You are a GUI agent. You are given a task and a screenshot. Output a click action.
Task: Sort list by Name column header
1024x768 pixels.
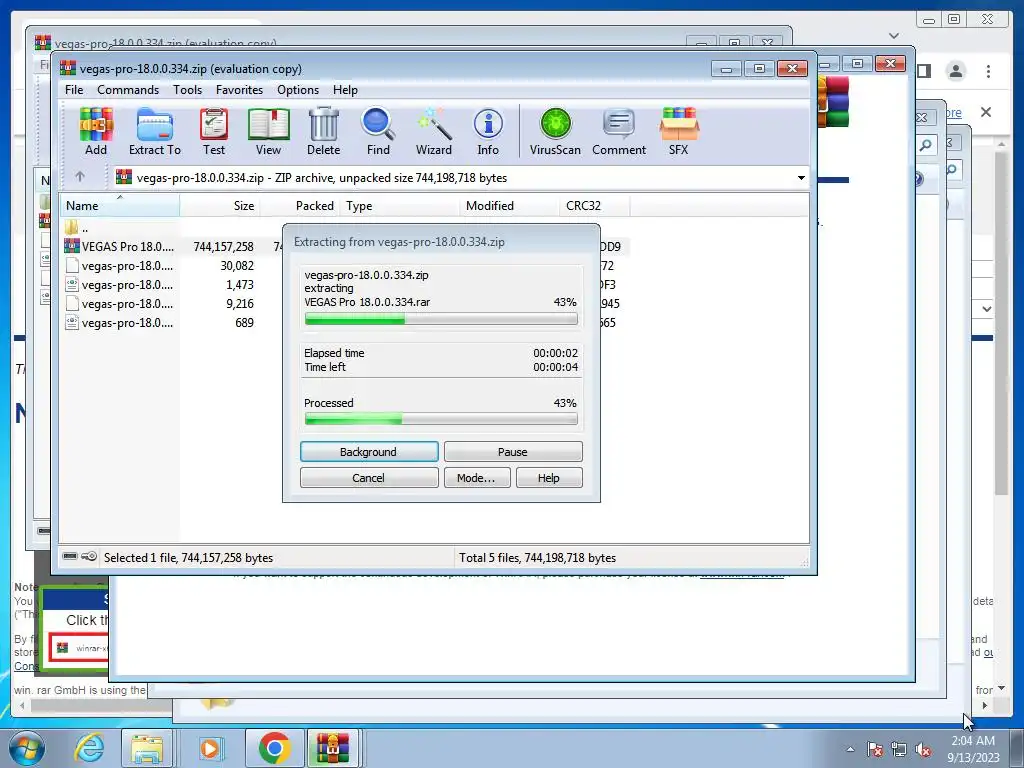pos(120,206)
